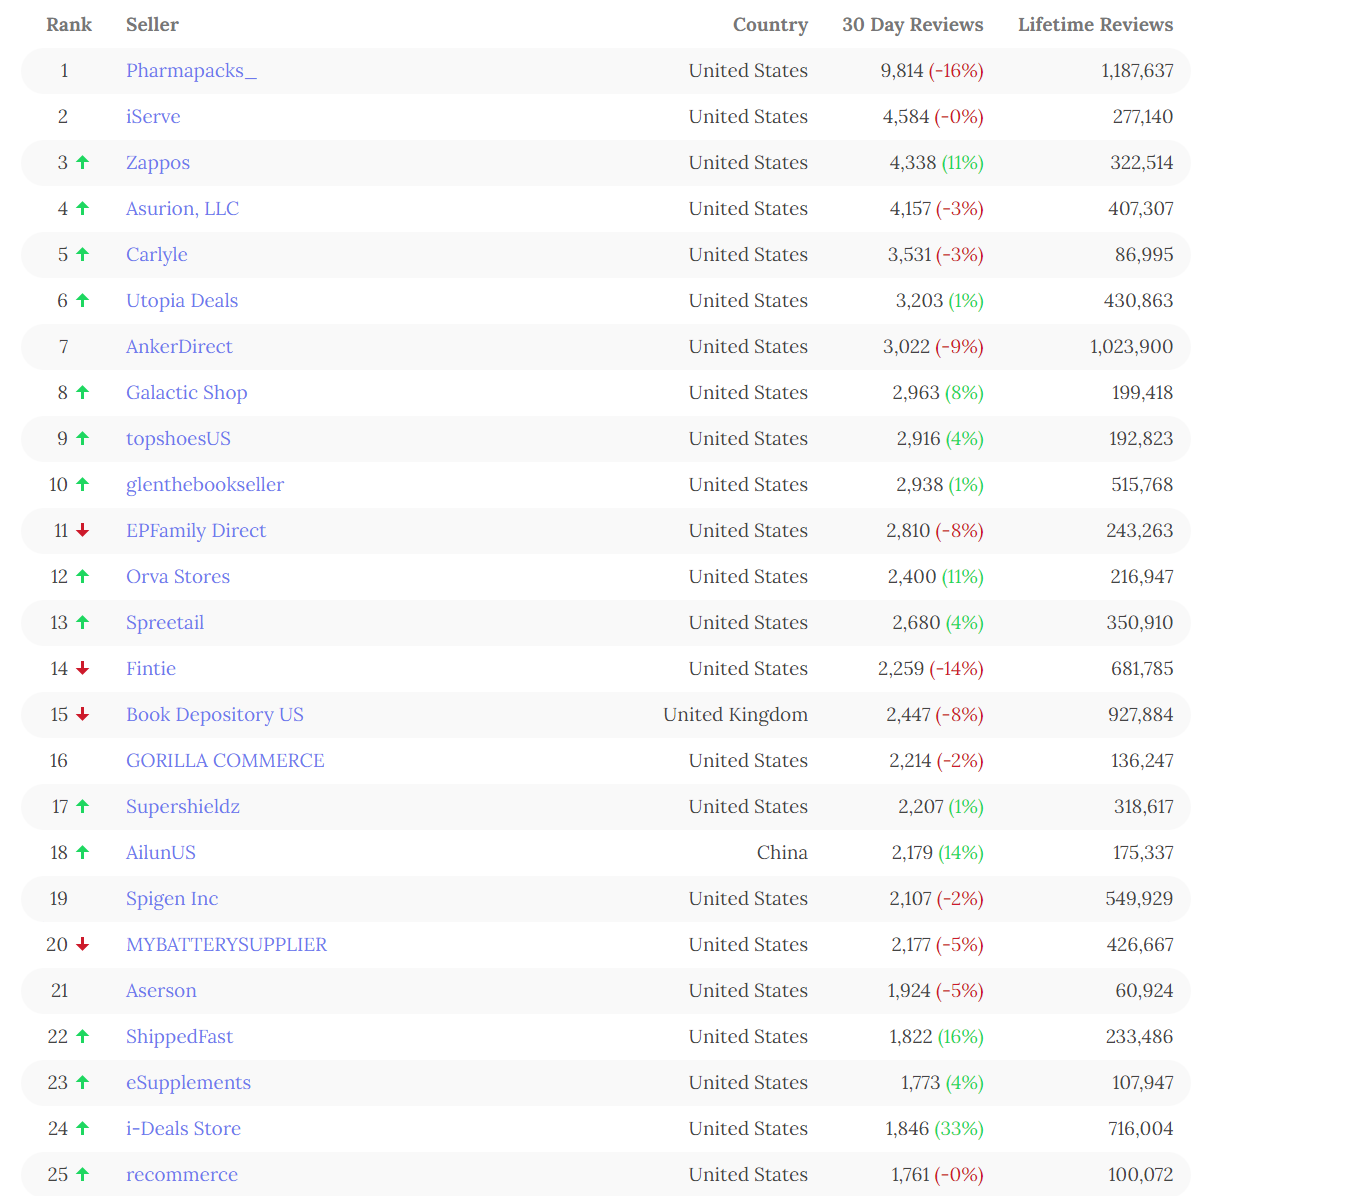This screenshot has width=1358, height=1196.
Task: Click the China country cell
Action: pyautogui.click(x=782, y=853)
